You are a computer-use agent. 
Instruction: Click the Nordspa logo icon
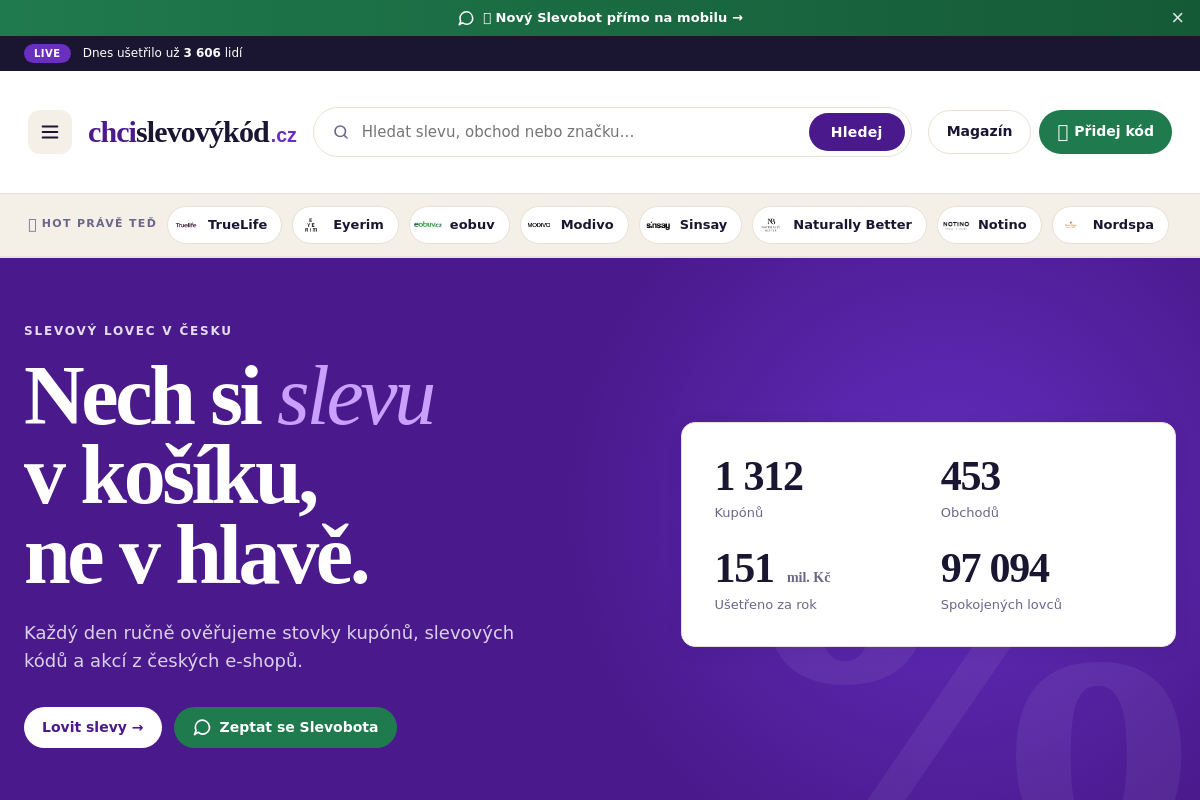(1071, 225)
